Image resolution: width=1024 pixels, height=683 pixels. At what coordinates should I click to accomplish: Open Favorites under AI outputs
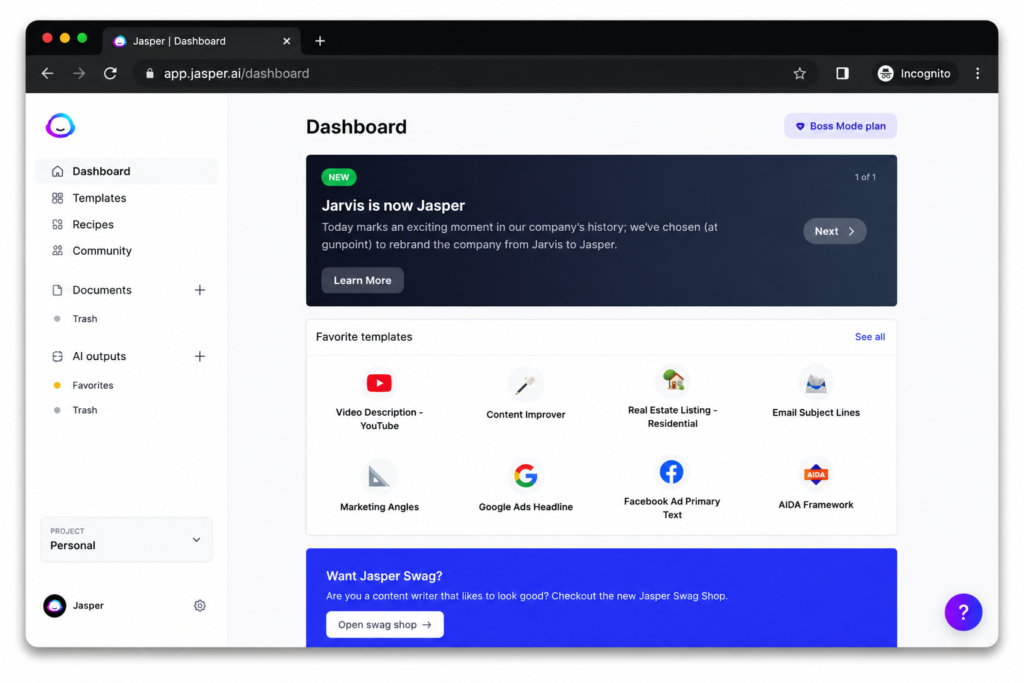[x=93, y=385]
